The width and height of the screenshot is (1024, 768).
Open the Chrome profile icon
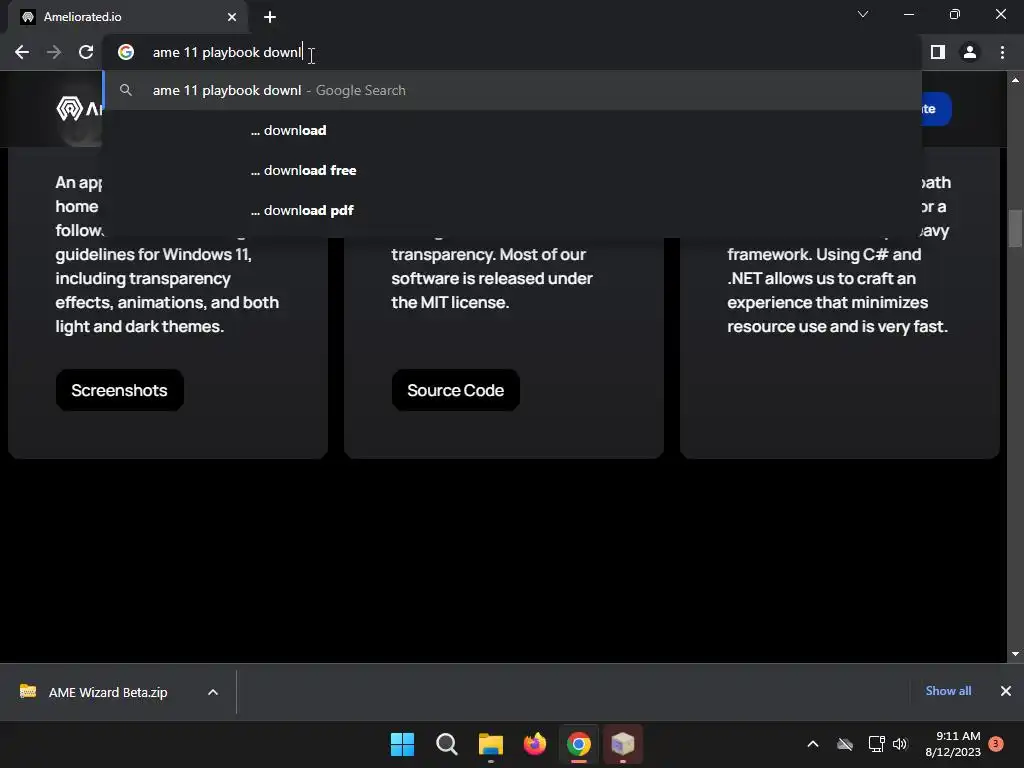click(970, 52)
